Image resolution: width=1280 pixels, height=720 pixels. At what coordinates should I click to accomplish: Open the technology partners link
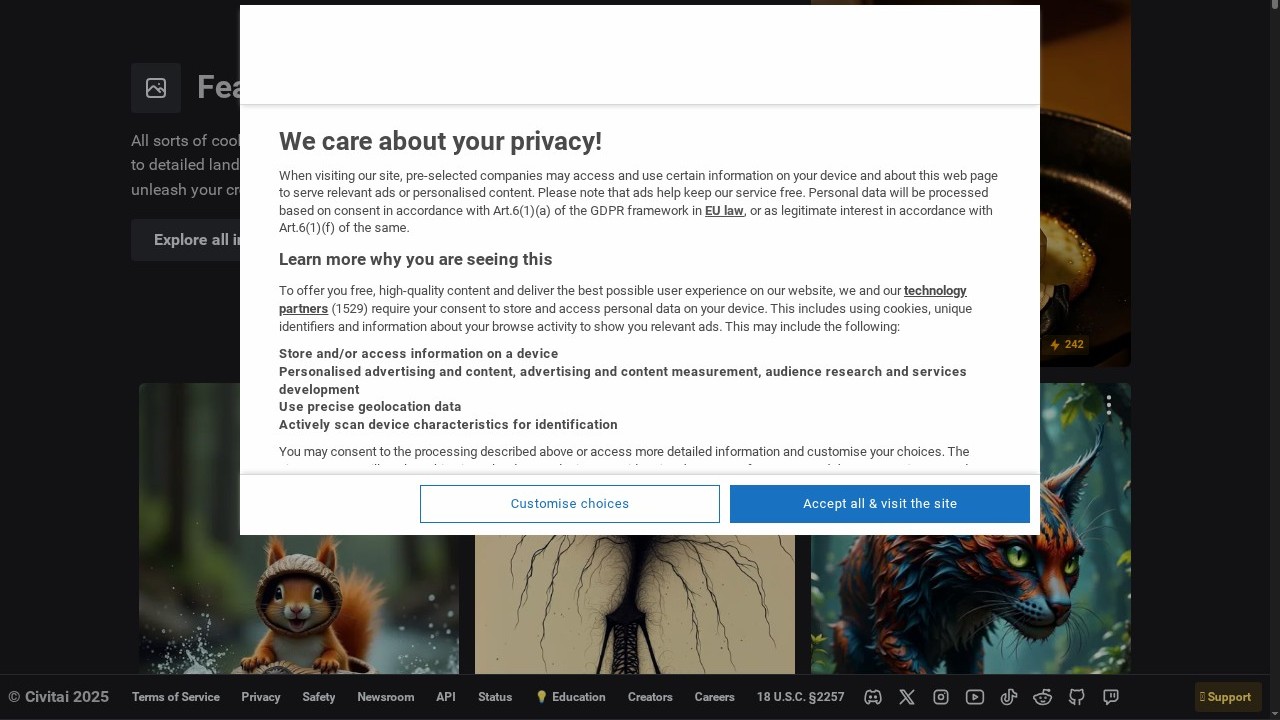coord(935,291)
